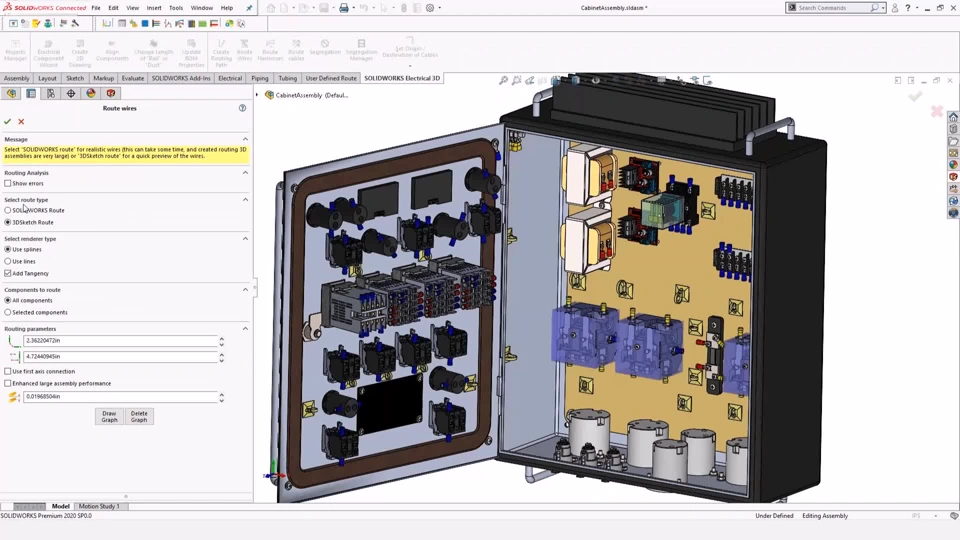960x540 pixels.
Task: Click the Hide/Show Items eye icon
Action: click(x=595, y=80)
